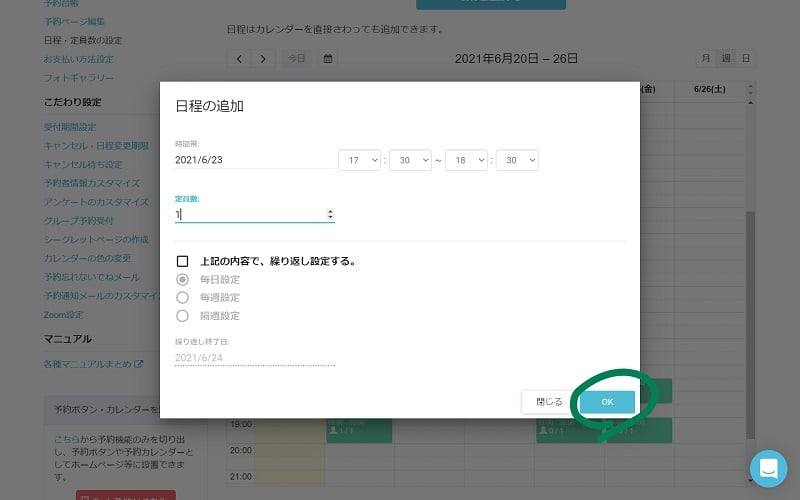Click the 今日 today button
The height and width of the screenshot is (500, 800).
coord(296,59)
